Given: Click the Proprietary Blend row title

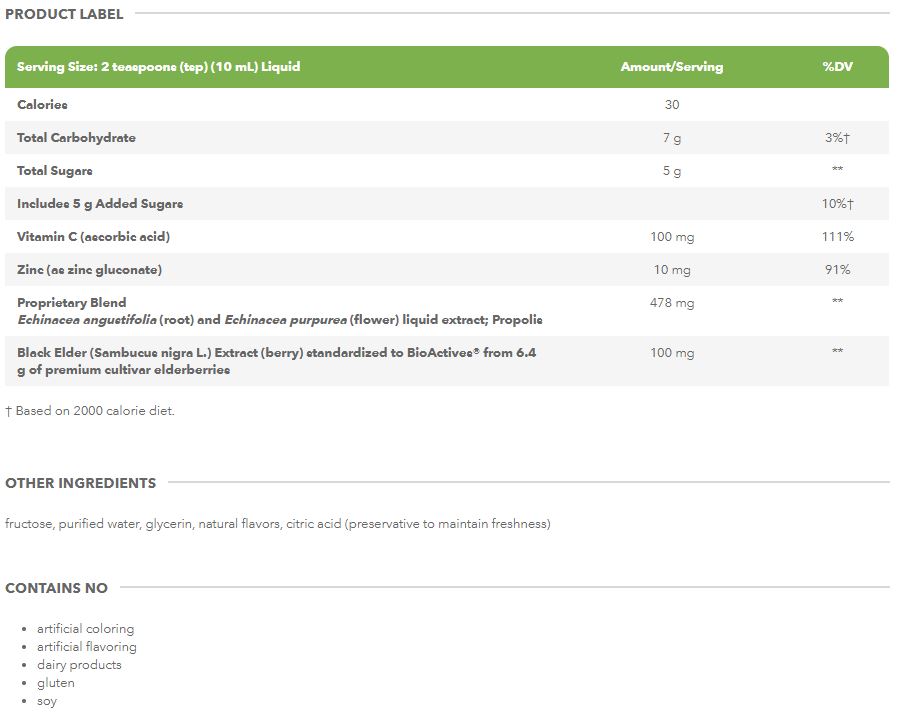Looking at the screenshot, I should click(x=72, y=302).
